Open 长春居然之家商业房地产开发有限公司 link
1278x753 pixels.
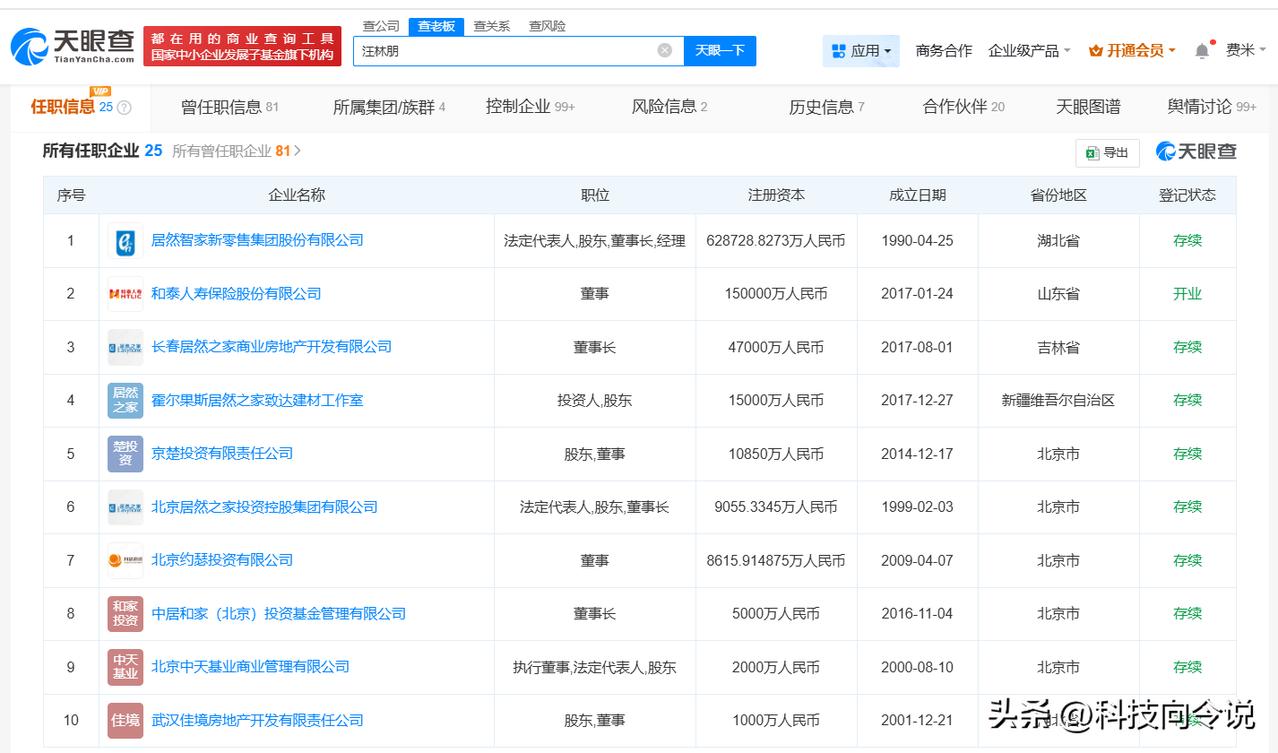pyautogui.click(x=271, y=347)
